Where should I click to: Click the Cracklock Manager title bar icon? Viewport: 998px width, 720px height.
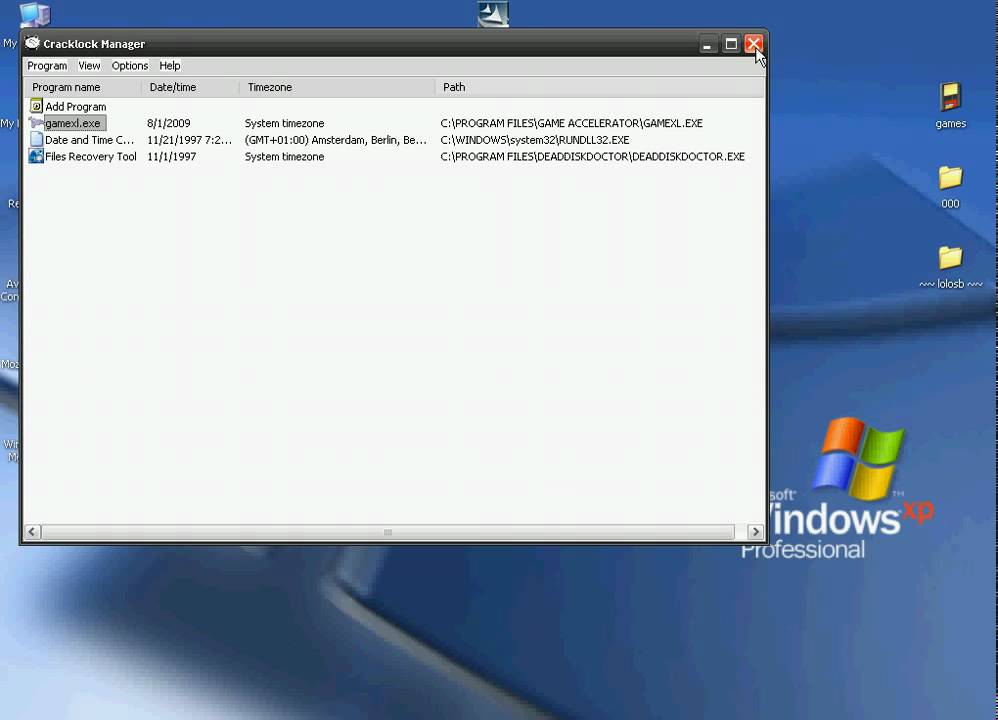32,43
